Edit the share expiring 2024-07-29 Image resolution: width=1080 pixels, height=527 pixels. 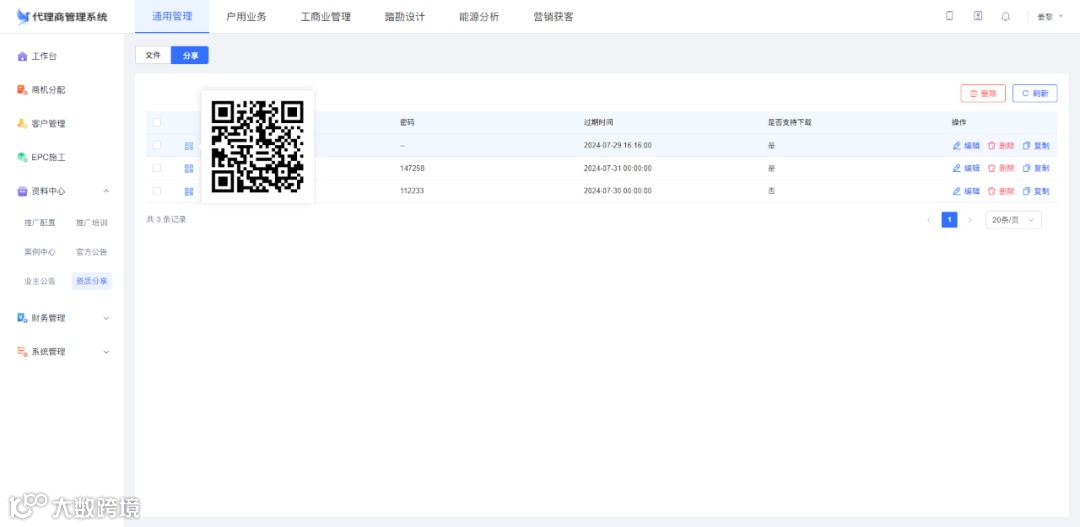pyautogui.click(x=966, y=146)
